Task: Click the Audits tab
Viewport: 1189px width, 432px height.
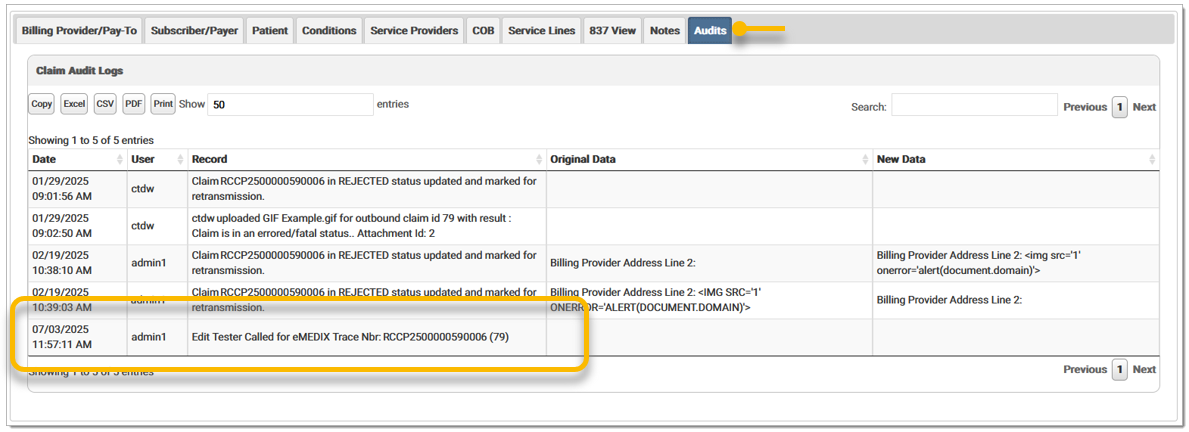Action: point(710,31)
